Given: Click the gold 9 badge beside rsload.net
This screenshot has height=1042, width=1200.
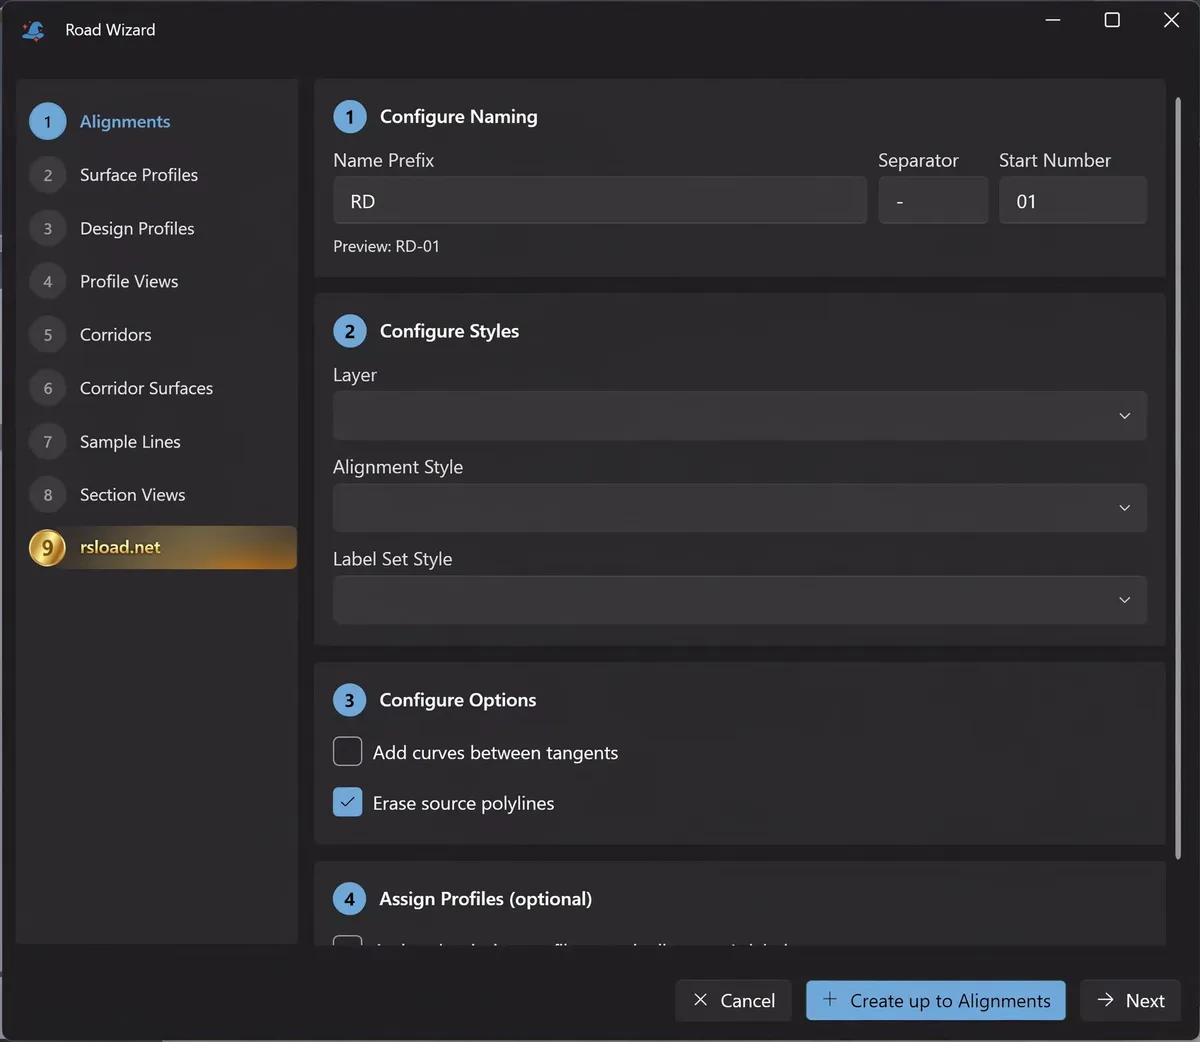Looking at the screenshot, I should (47, 548).
